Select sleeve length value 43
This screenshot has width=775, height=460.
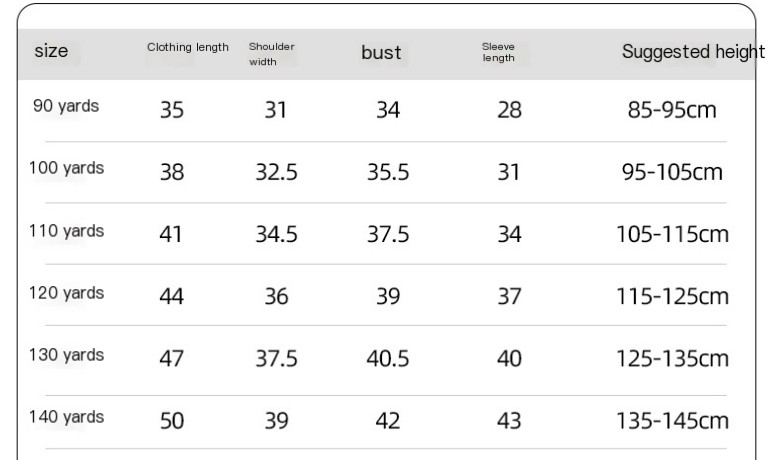(510, 422)
